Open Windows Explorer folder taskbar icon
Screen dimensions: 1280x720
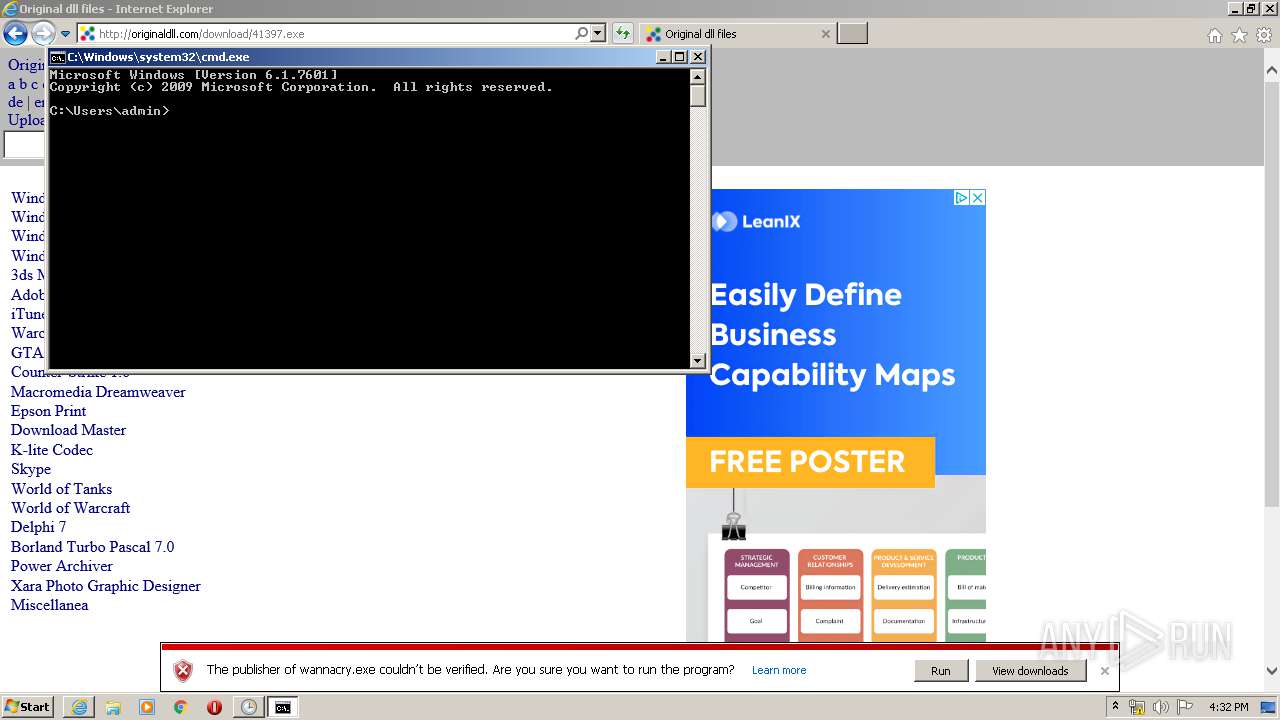point(113,707)
